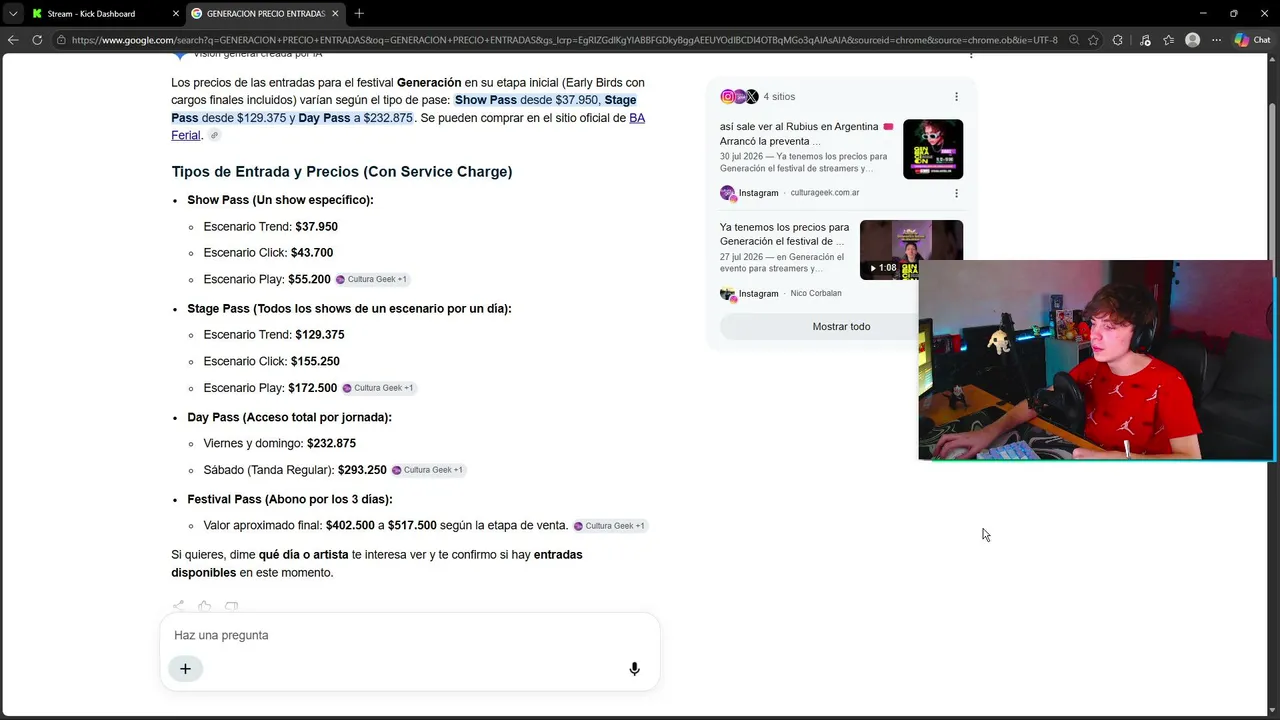Click the google.com address bar URL

[564, 40]
